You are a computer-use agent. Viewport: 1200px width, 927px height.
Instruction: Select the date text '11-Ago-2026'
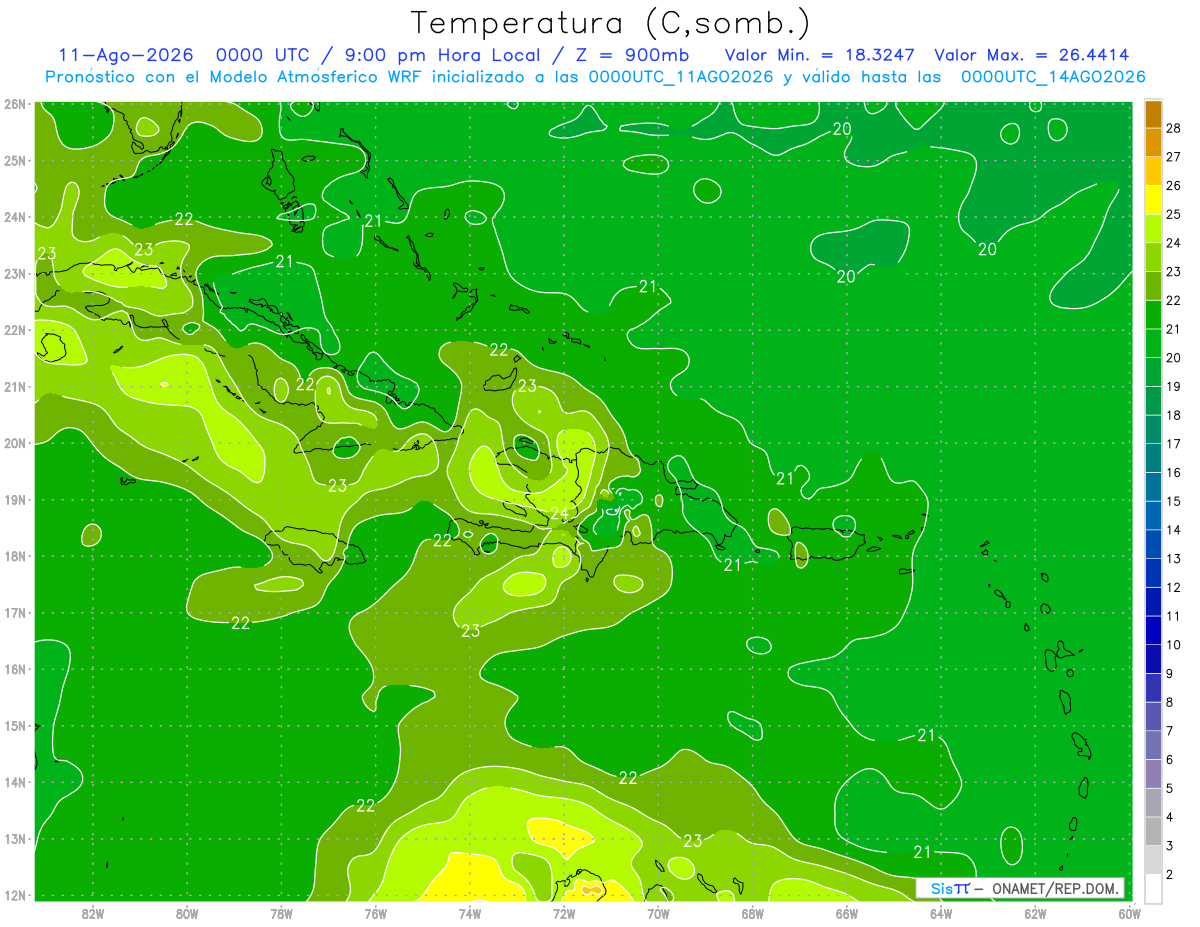(x=125, y=56)
